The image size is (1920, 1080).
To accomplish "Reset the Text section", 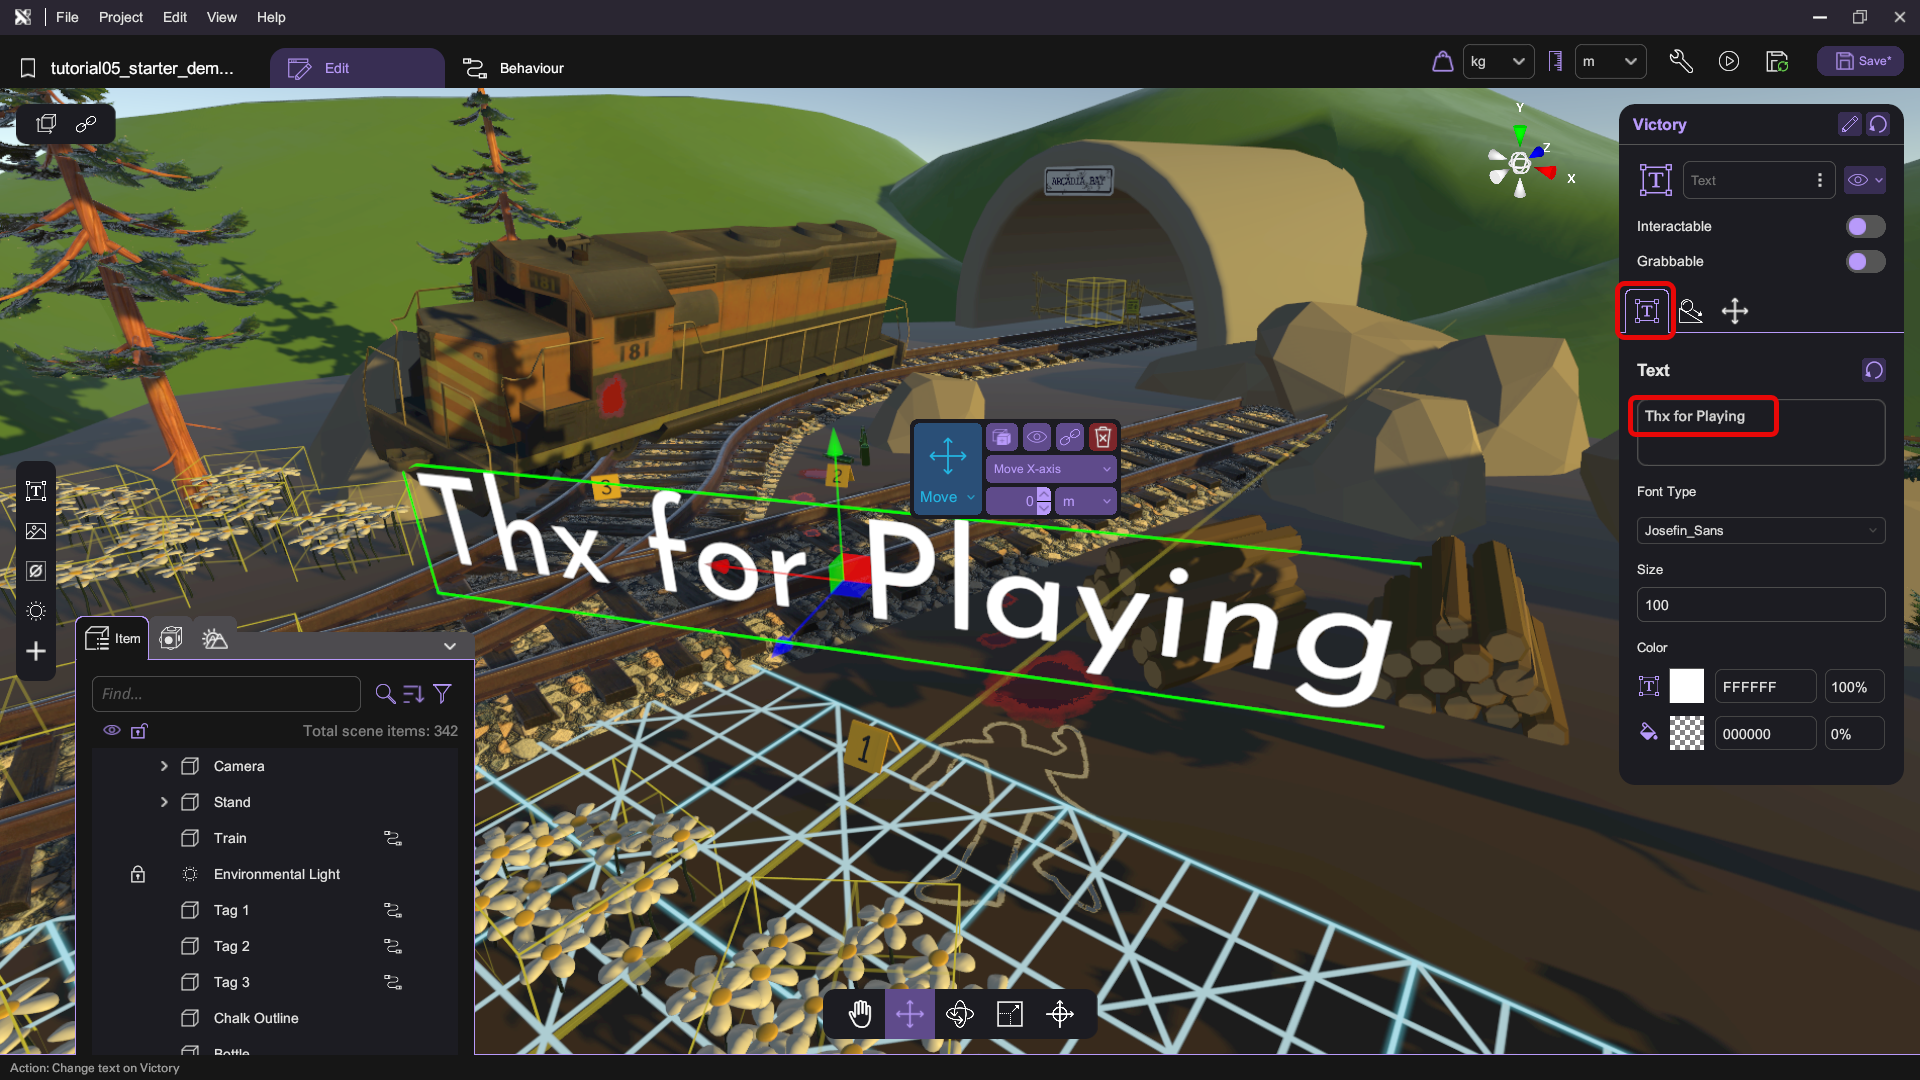I will [x=1874, y=370].
